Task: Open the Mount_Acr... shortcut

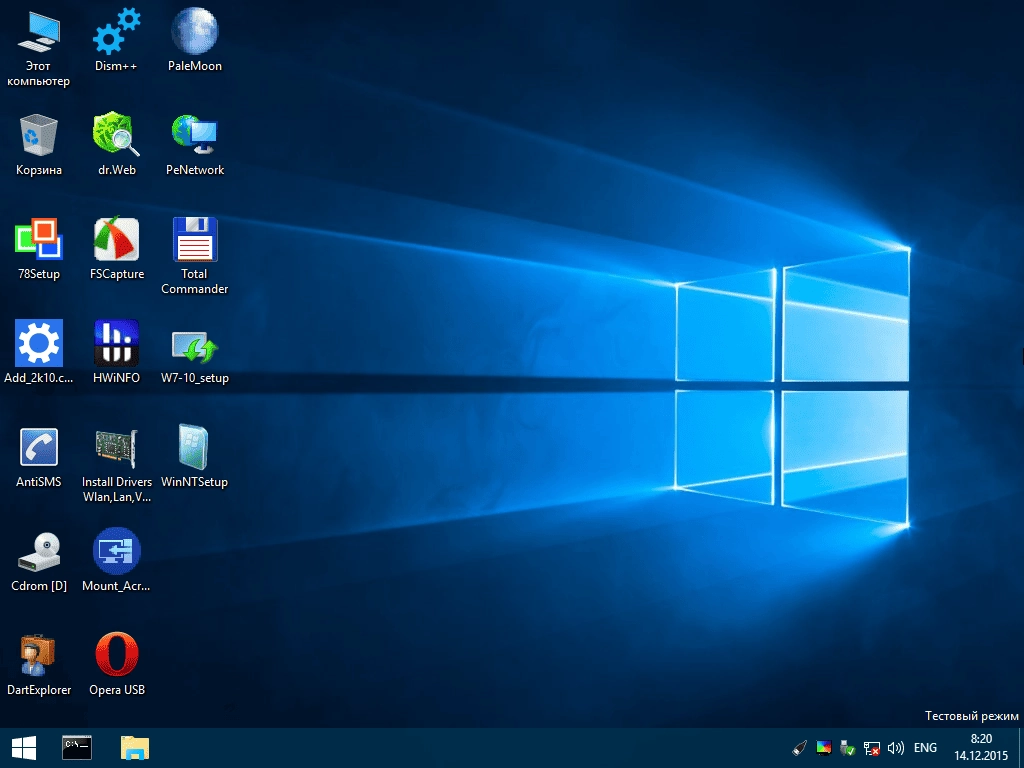Action: pyautogui.click(x=116, y=551)
